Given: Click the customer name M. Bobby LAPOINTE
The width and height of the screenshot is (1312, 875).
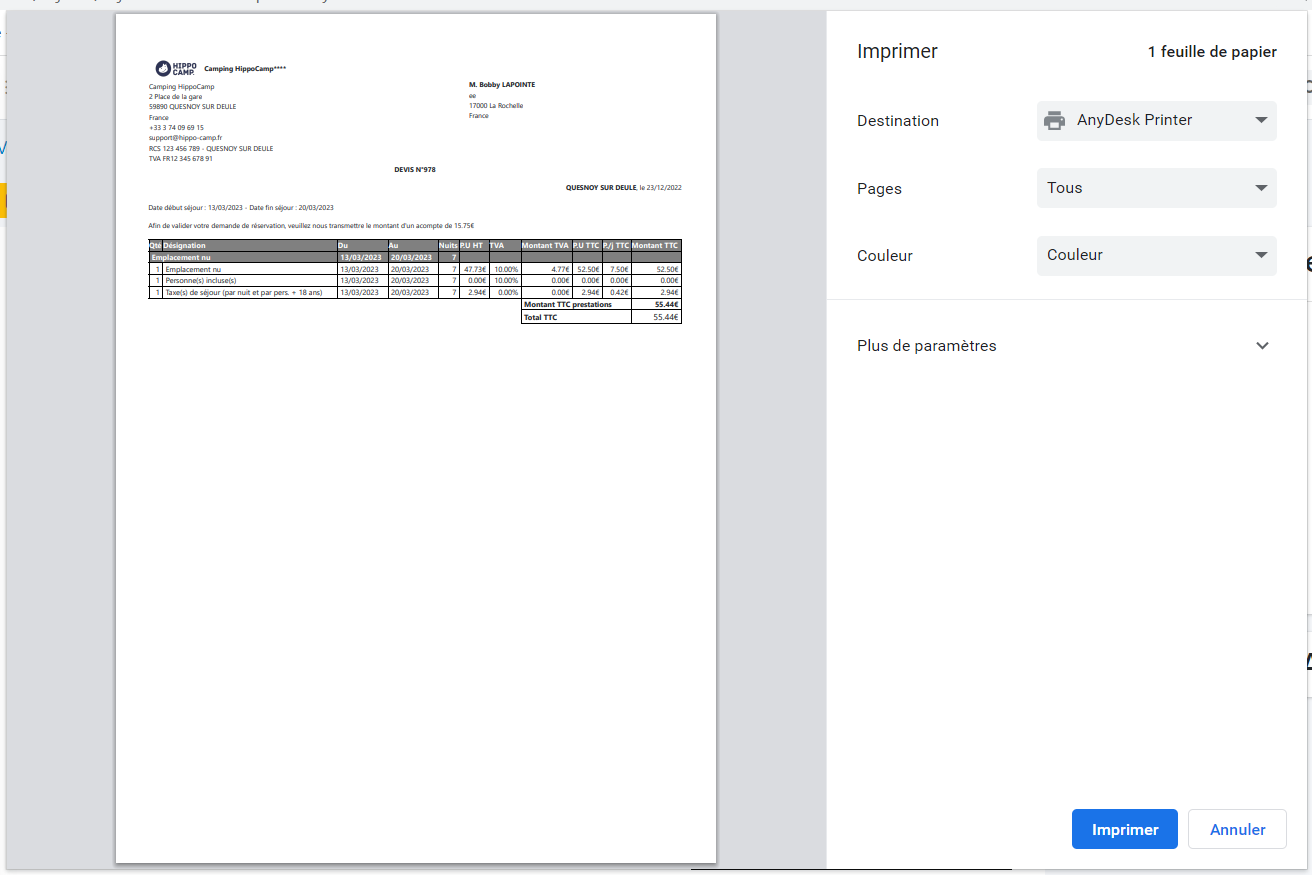Looking at the screenshot, I should (x=502, y=85).
